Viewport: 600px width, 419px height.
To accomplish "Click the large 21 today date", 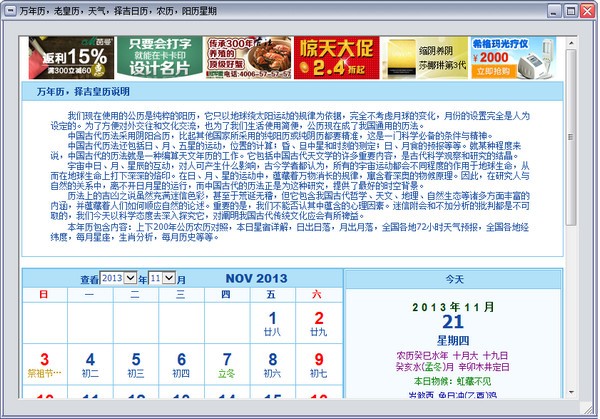I will (453, 322).
